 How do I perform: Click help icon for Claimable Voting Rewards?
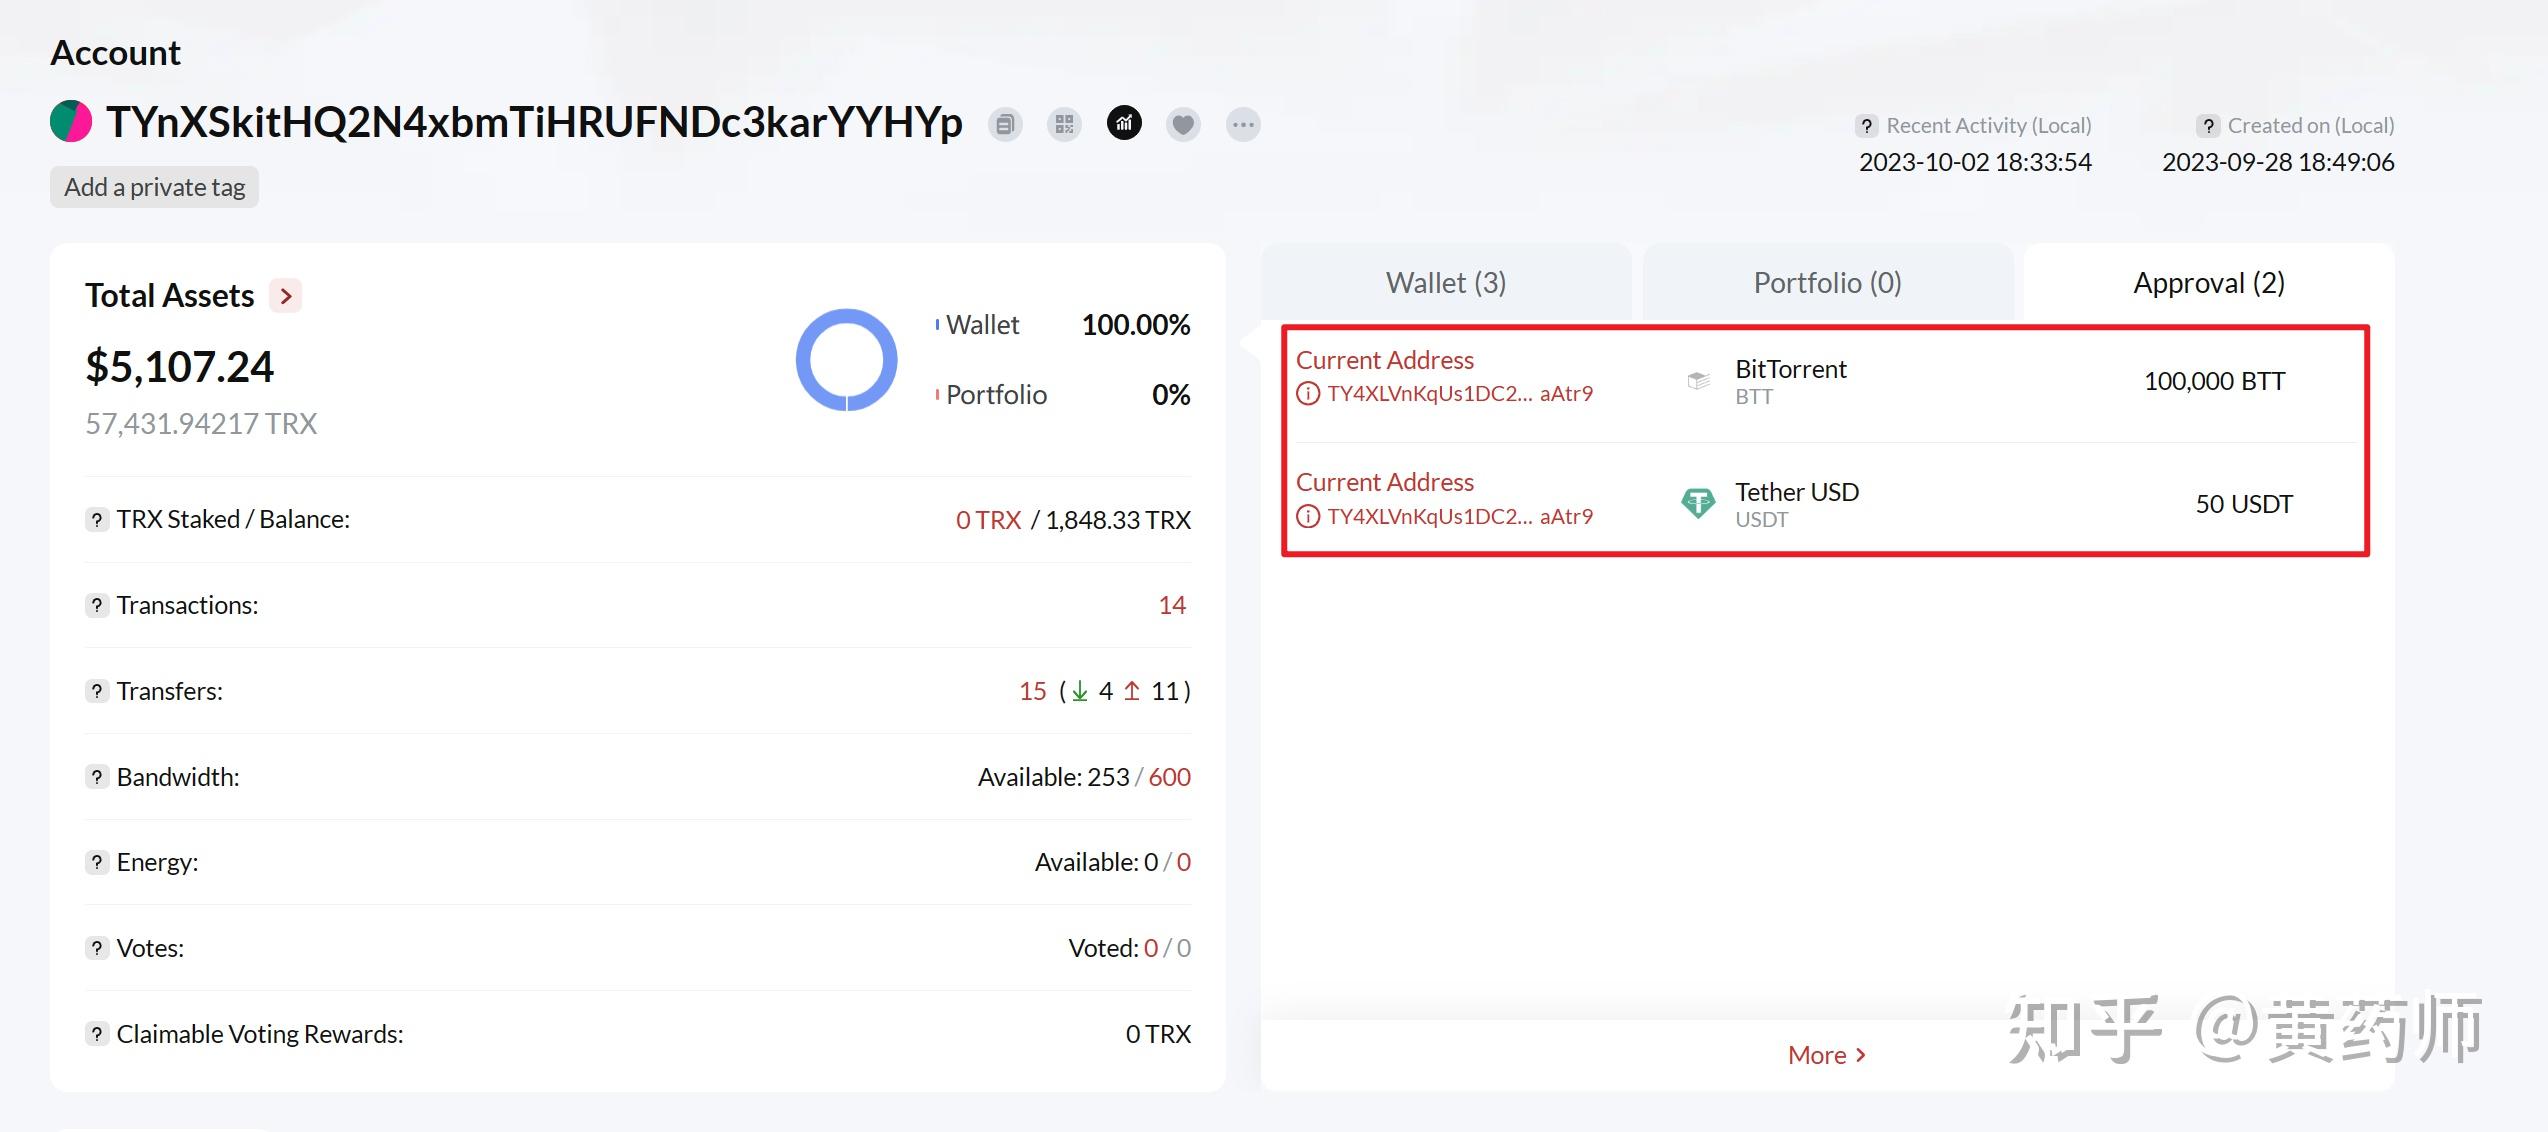(x=96, y=1034)
